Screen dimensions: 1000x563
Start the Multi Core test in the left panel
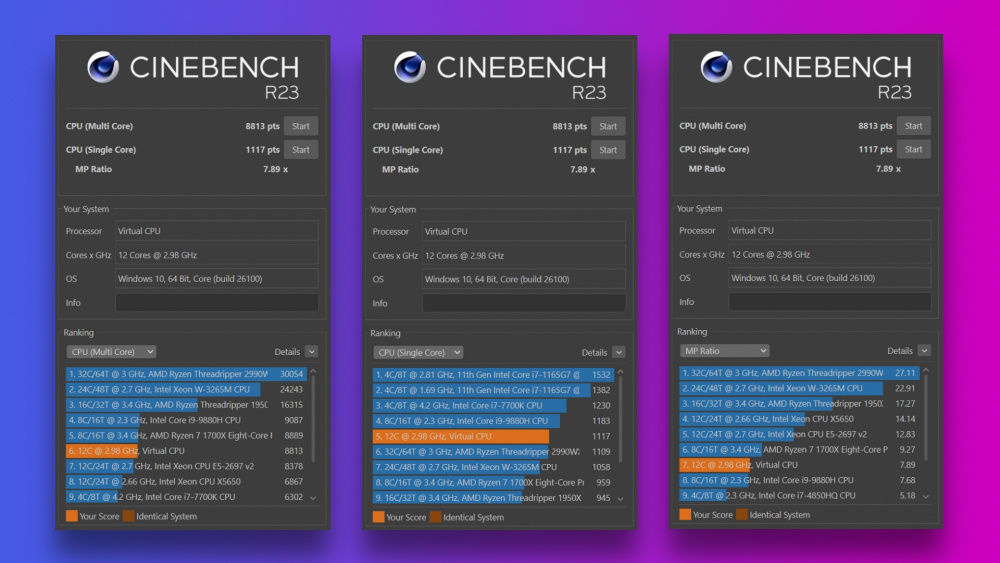(301, 126)
